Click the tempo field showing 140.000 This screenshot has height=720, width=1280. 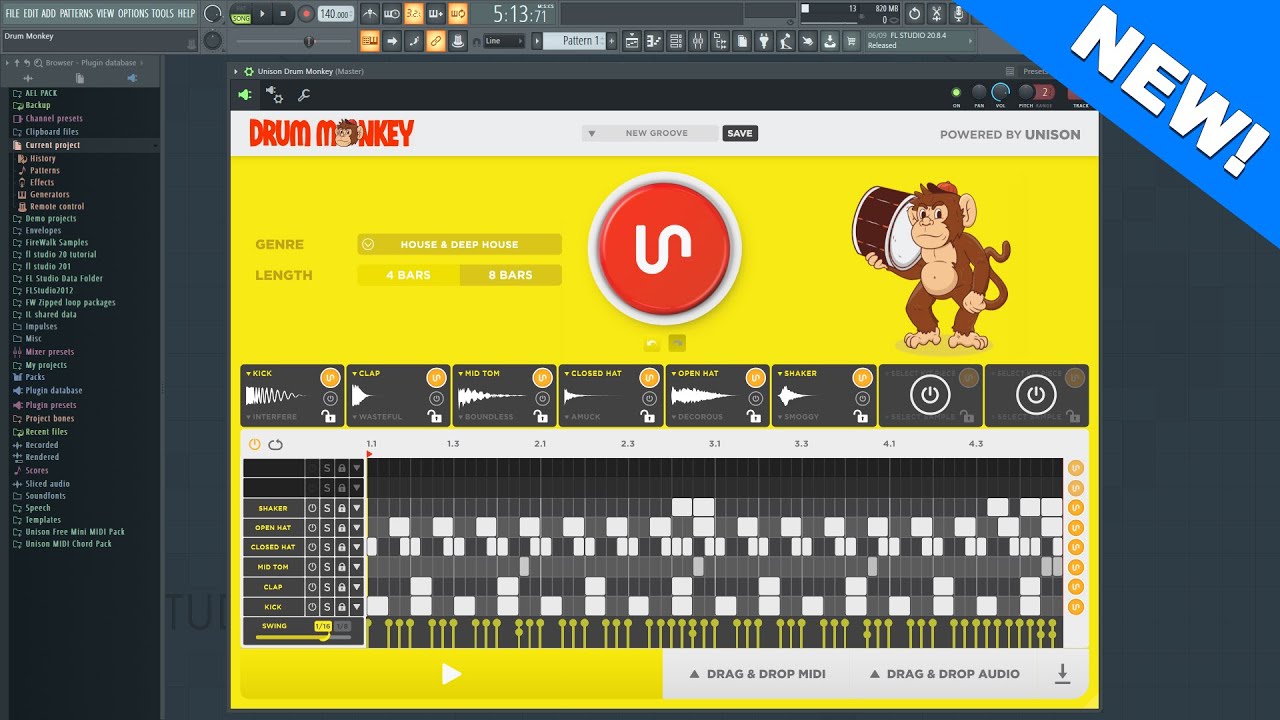pyautogui.click(x=335, y=14)
